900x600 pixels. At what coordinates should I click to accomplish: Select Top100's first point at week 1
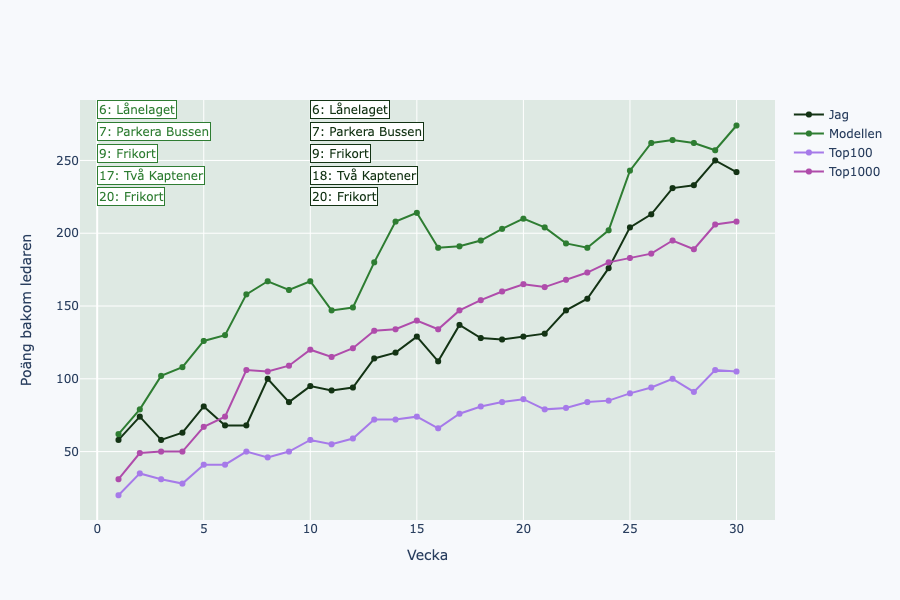point(118,495)
